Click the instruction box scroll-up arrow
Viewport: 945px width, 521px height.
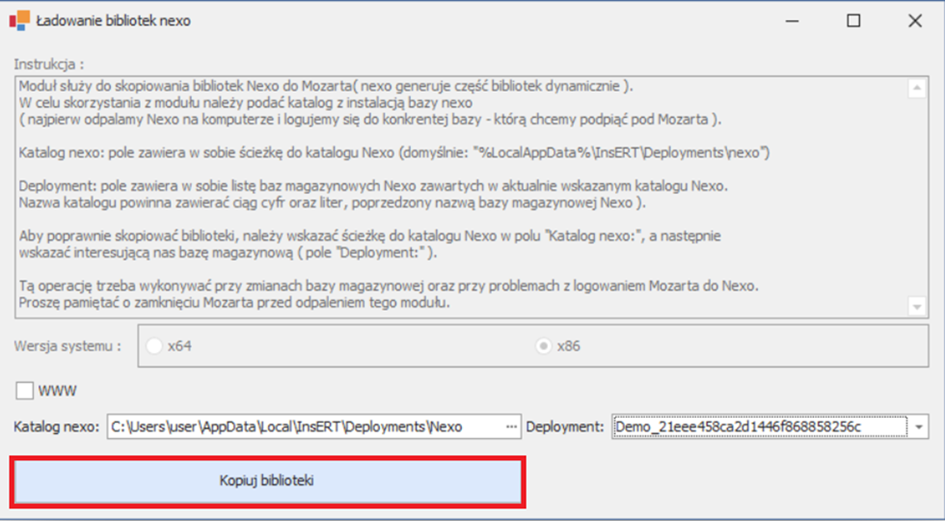916,88
